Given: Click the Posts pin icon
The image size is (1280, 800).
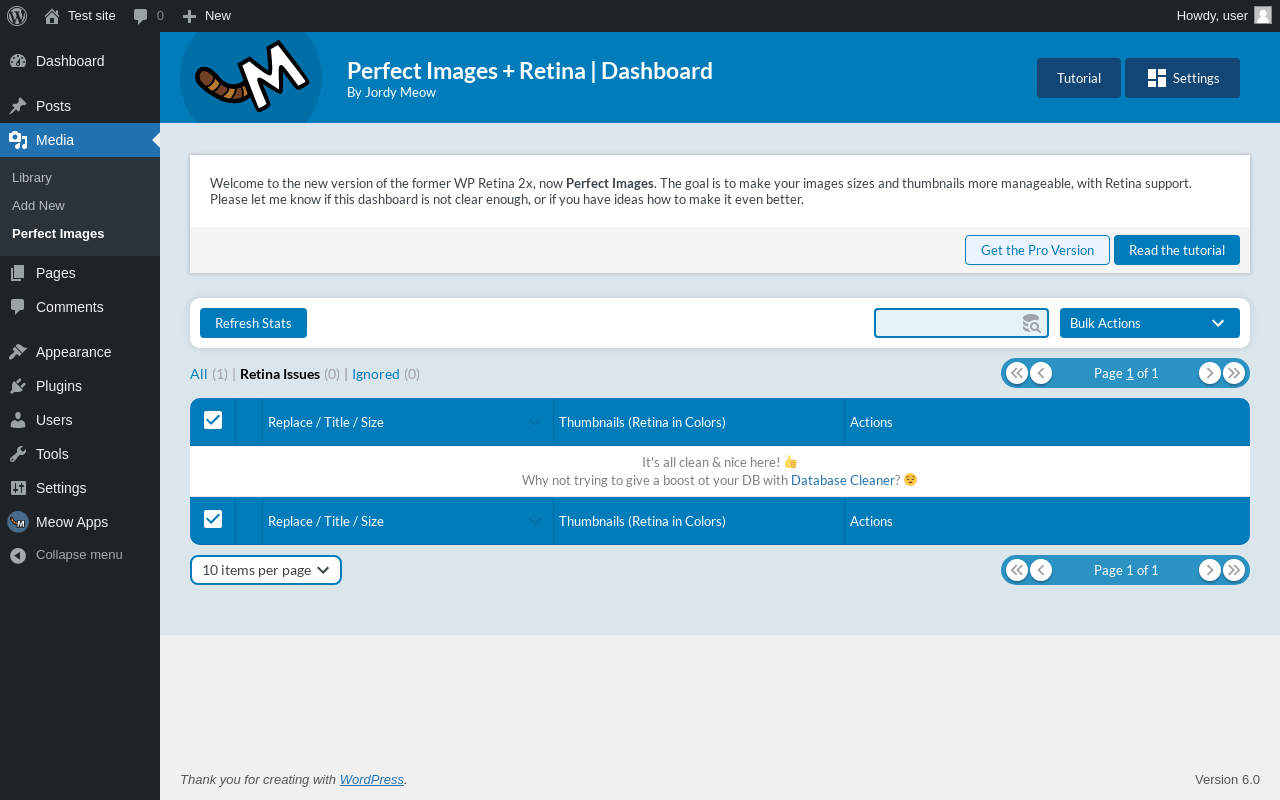Looking at the screenshot, I should click(18, 106).
